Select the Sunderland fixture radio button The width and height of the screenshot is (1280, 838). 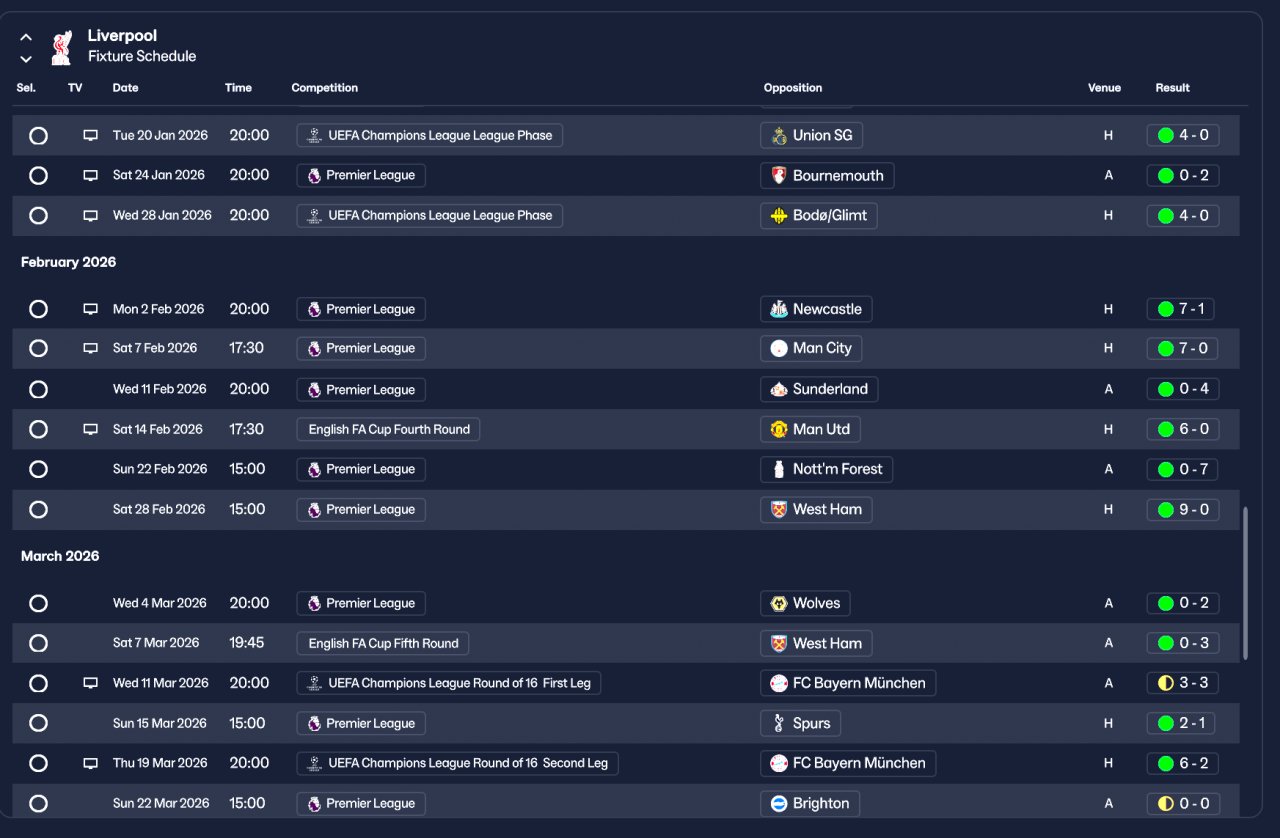click(38, 389)
